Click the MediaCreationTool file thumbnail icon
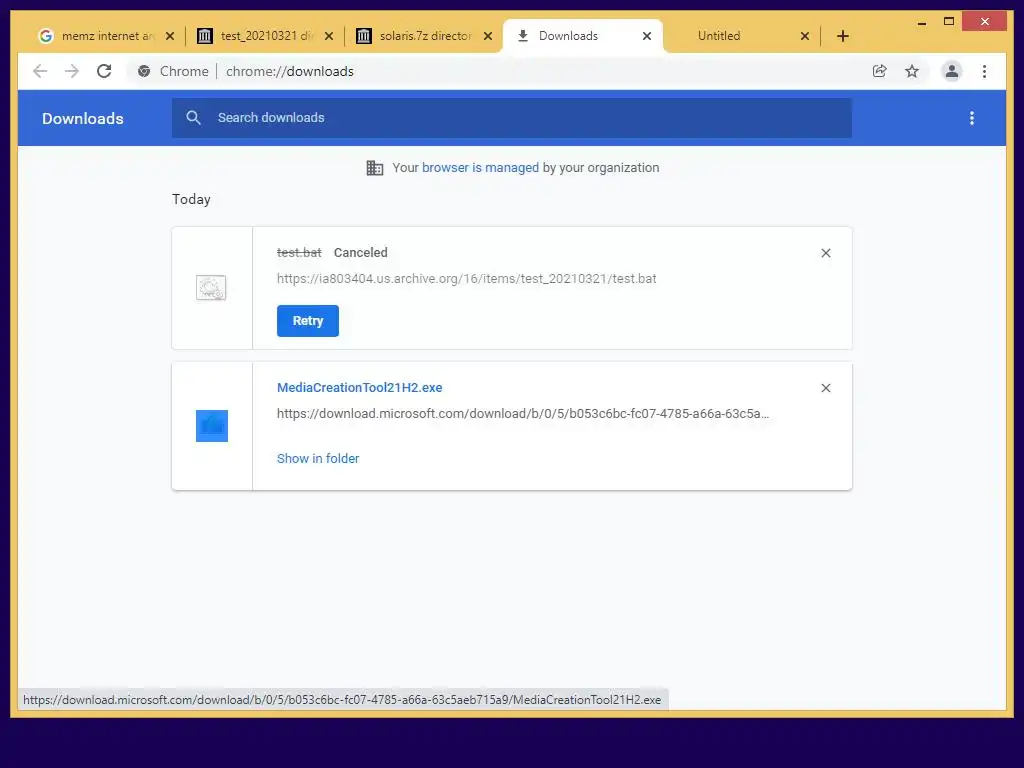 coord(212,426)
